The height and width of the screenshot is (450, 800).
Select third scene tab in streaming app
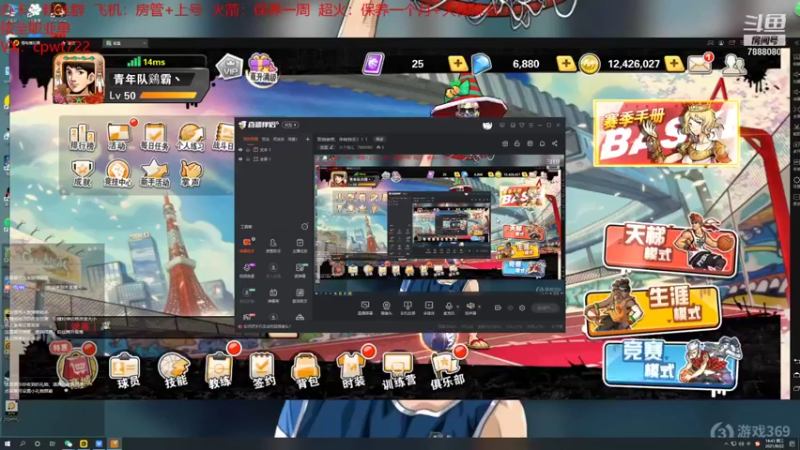[x=278, y=139]
